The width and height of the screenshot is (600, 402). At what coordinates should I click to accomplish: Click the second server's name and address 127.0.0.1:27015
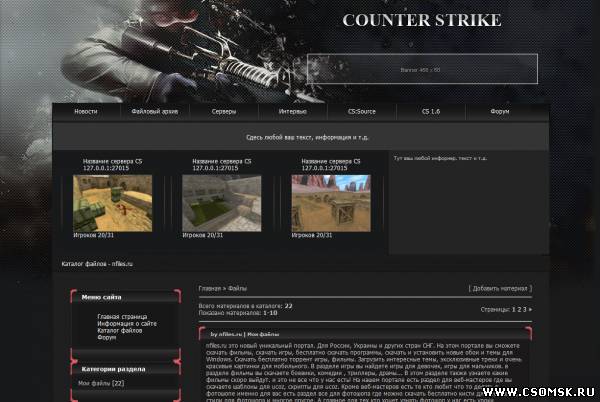(222, 164)
